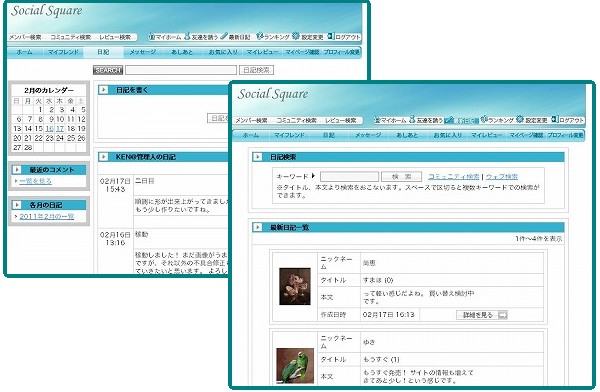The image size is (600, 392).
Task: Select マイレビュー tab in front window
Action: pos(487,135)
